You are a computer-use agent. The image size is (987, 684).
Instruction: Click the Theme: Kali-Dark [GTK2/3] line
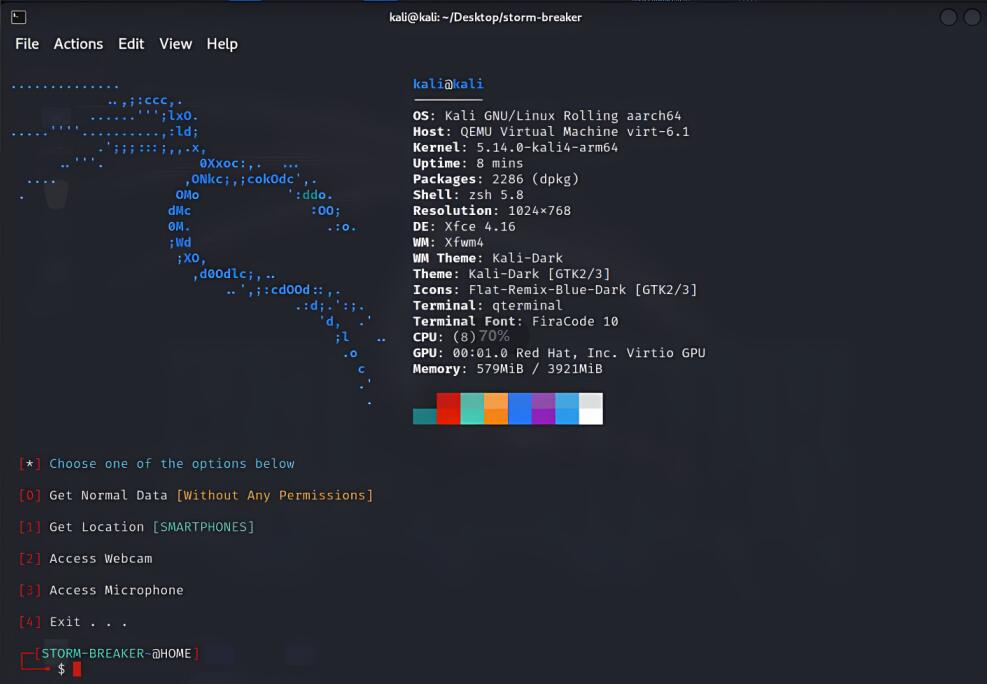511,274
